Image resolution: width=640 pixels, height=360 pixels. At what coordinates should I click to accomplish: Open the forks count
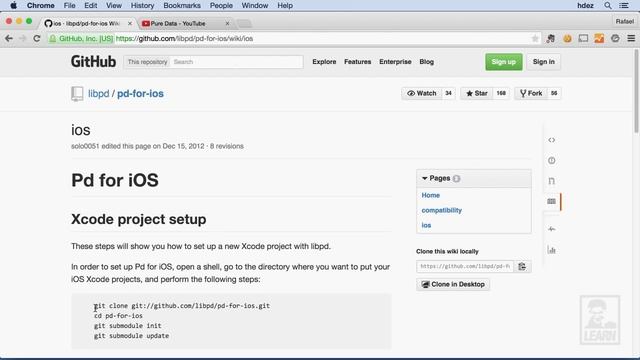coord(554,93)
